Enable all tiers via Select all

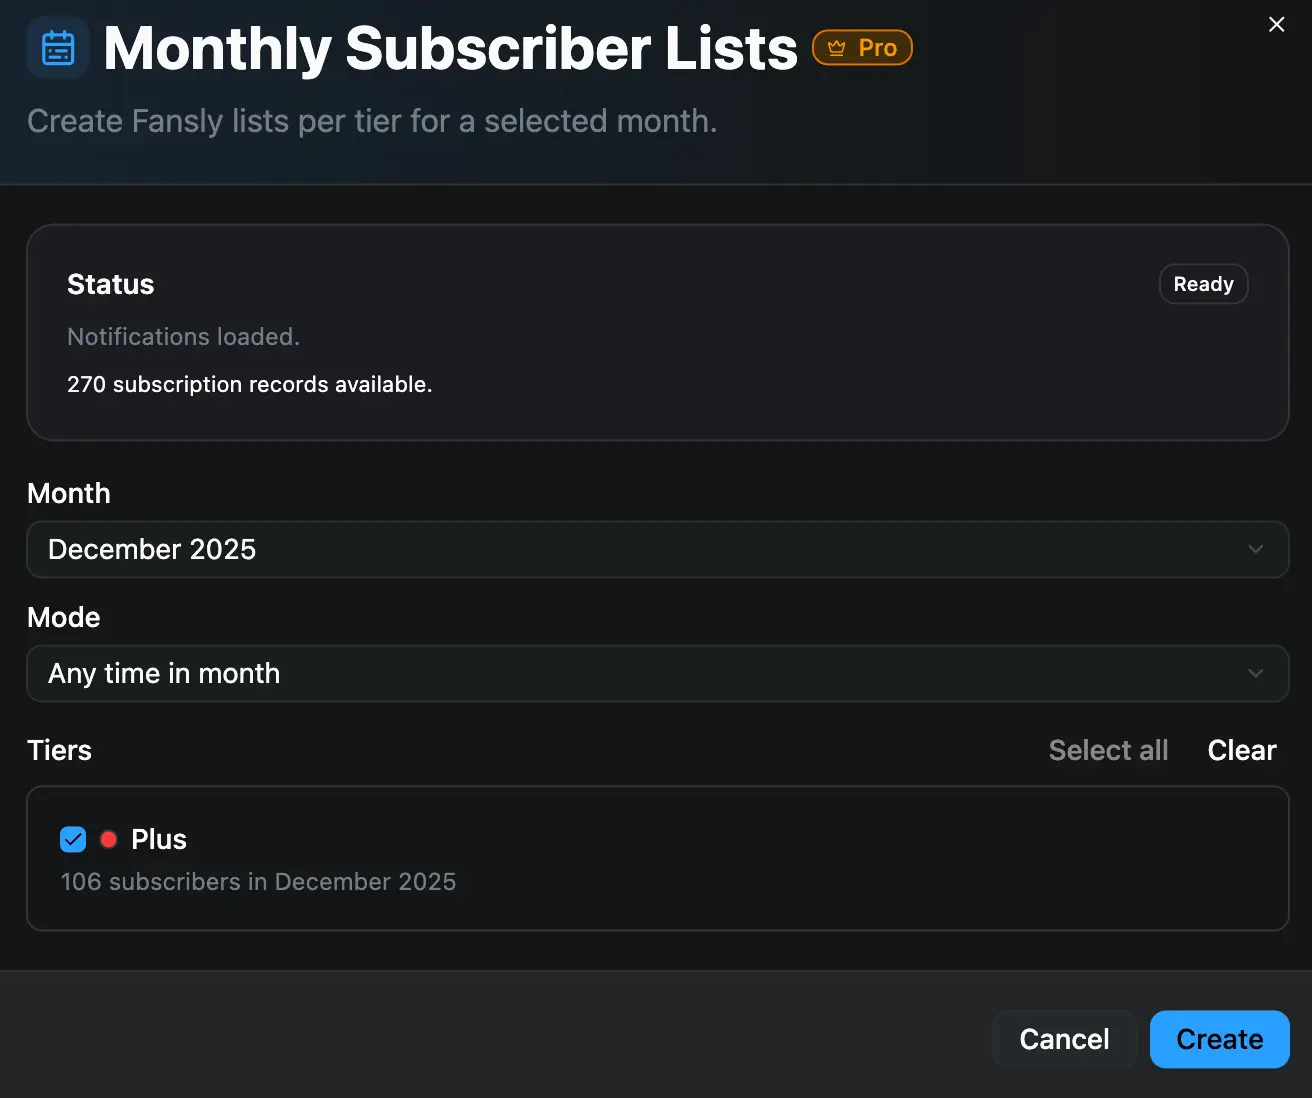1108,750
